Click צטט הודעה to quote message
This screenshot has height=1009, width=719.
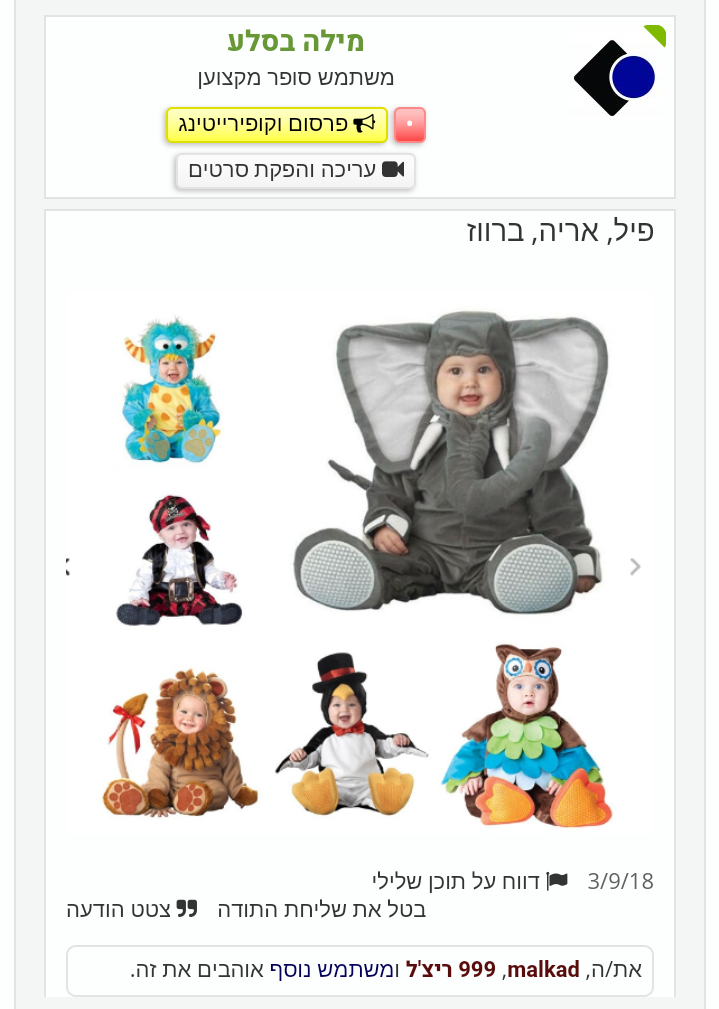(118, 910)
